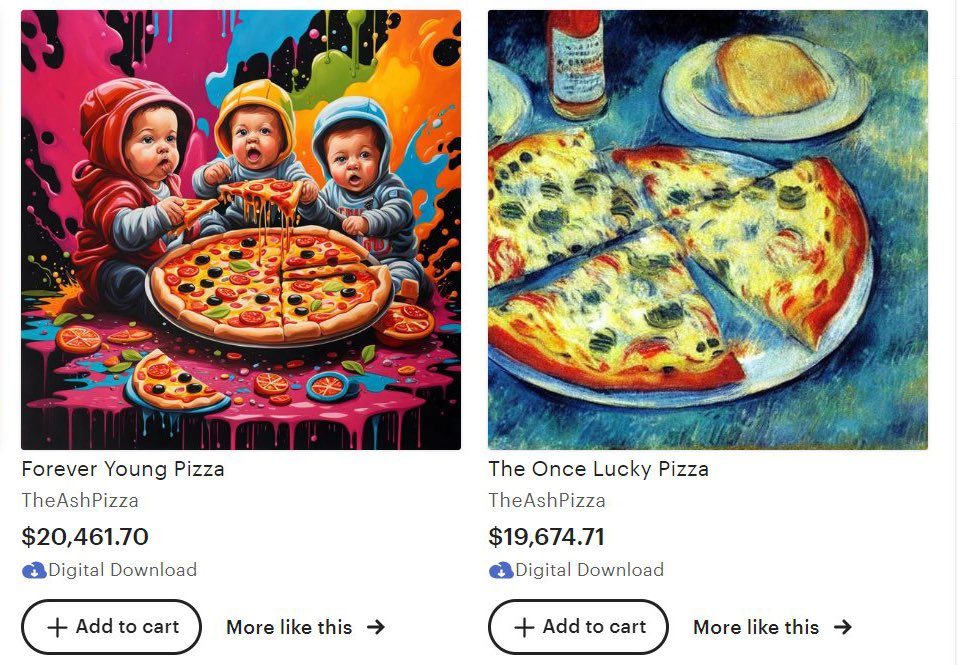Visit TheAshPizza shop under Forever Young Pizza
The width and height of the screenshot is (957, 665).
(80, 500)
